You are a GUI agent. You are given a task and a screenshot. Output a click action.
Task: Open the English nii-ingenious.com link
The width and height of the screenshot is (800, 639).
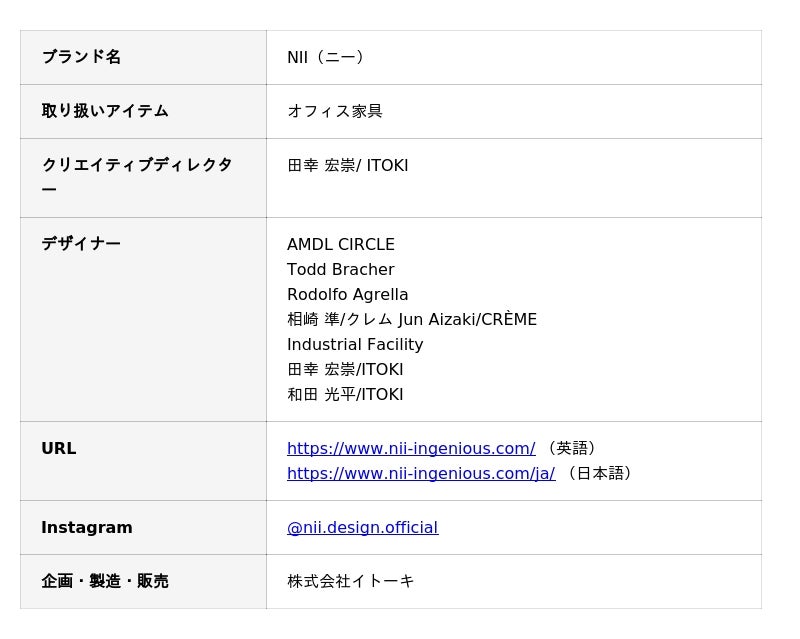tap(410, 448)
